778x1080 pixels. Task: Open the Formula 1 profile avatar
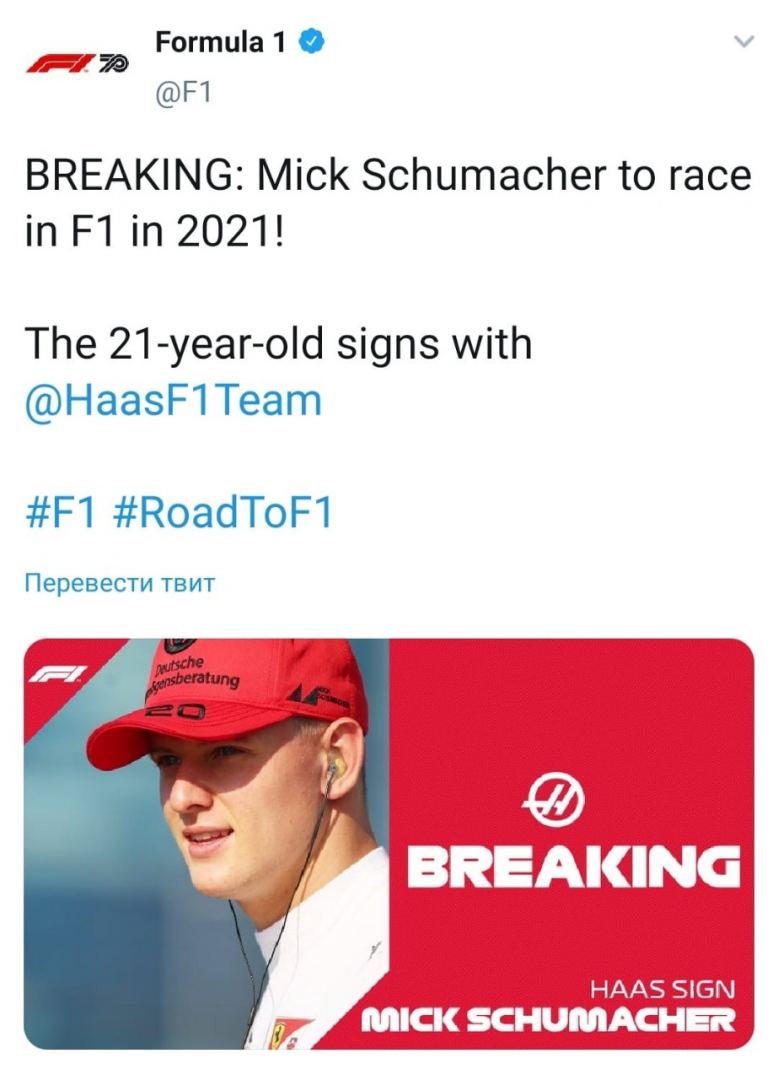tap(76, 65)
